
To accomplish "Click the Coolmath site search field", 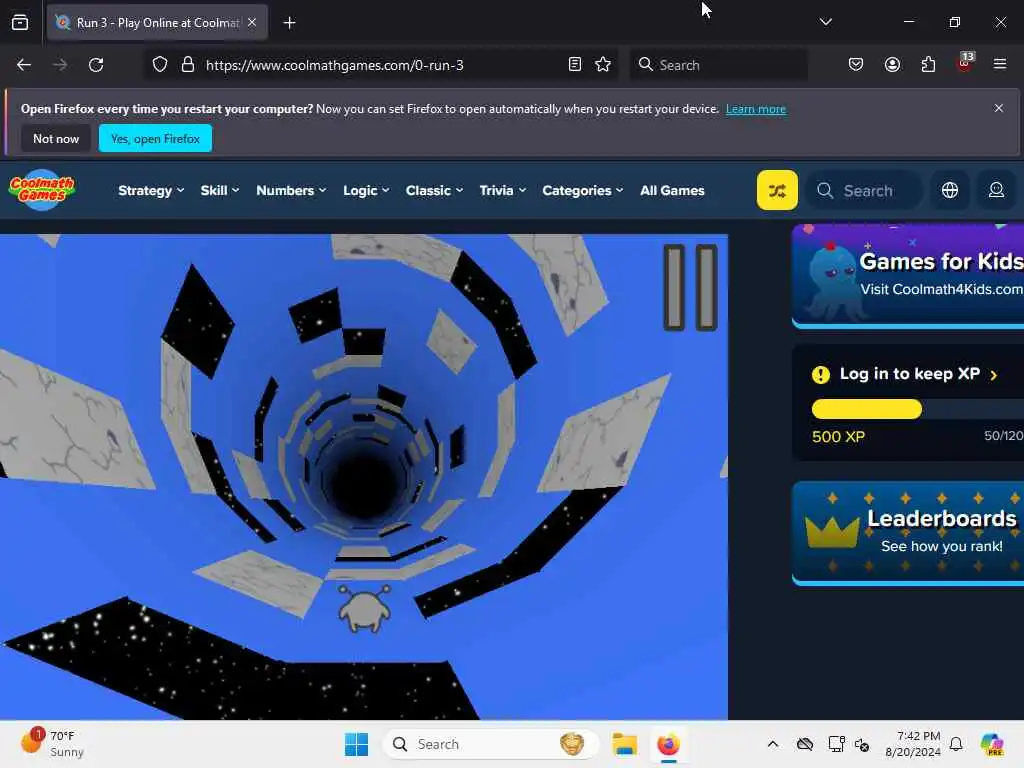I will click(864, 190).
